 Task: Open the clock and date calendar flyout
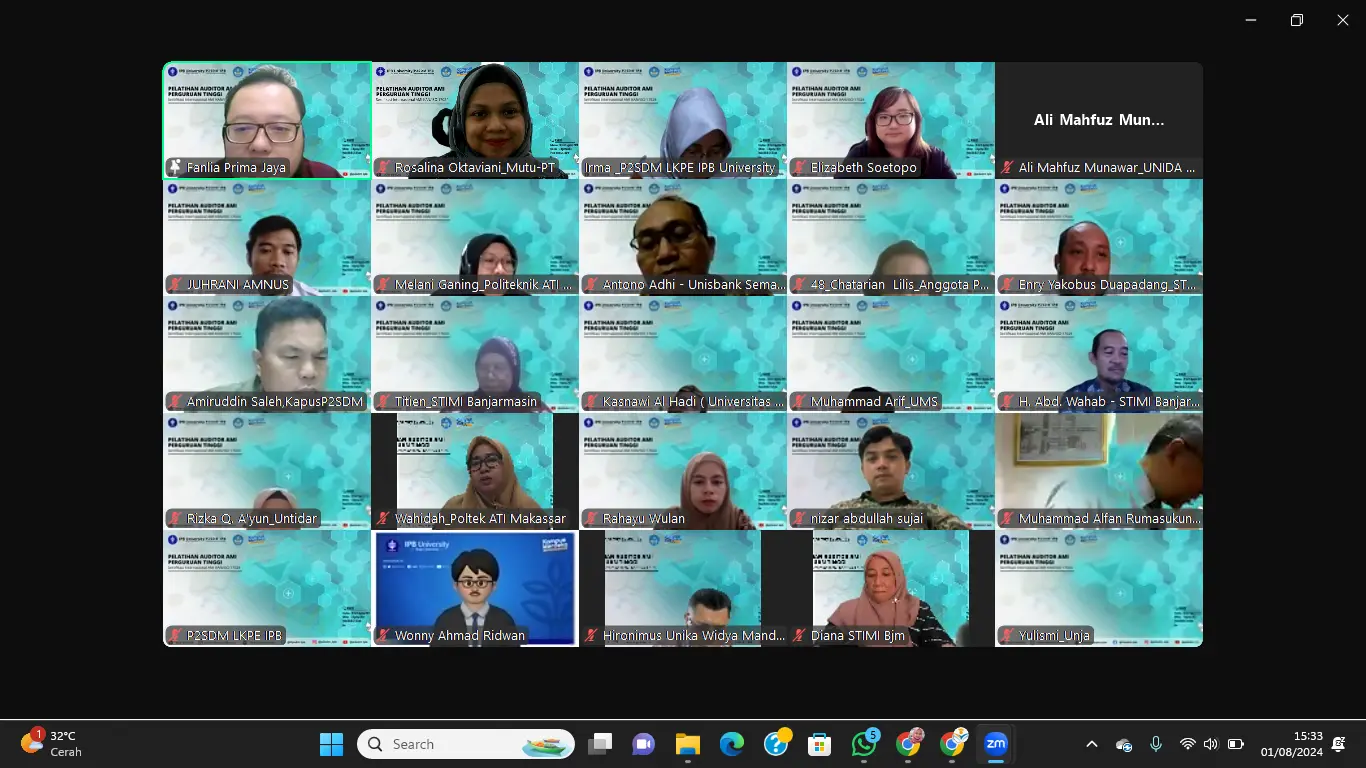pyautogui.click(x=1291, y=744)
